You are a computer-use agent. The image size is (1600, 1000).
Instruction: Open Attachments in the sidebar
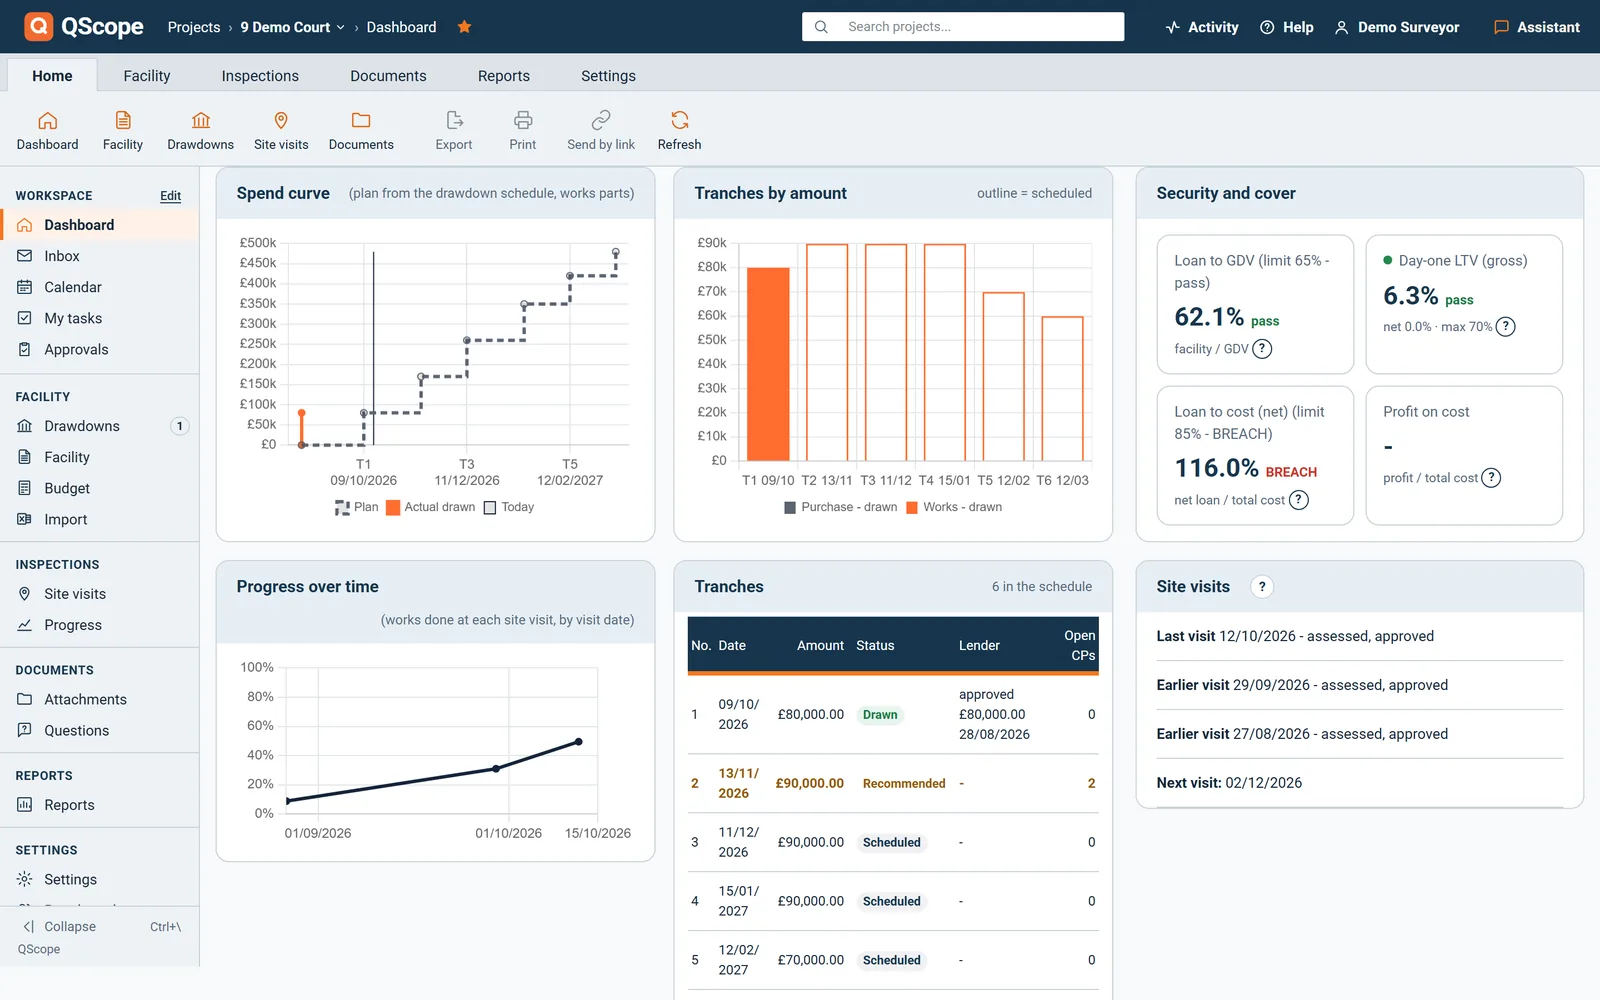coord(100,699)
